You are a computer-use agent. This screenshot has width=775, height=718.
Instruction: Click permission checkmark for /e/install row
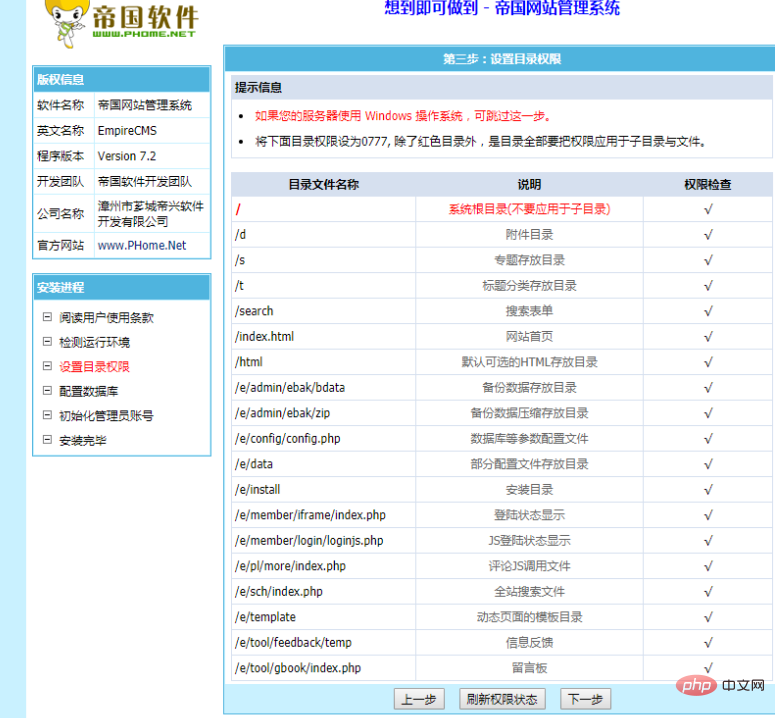707,490
